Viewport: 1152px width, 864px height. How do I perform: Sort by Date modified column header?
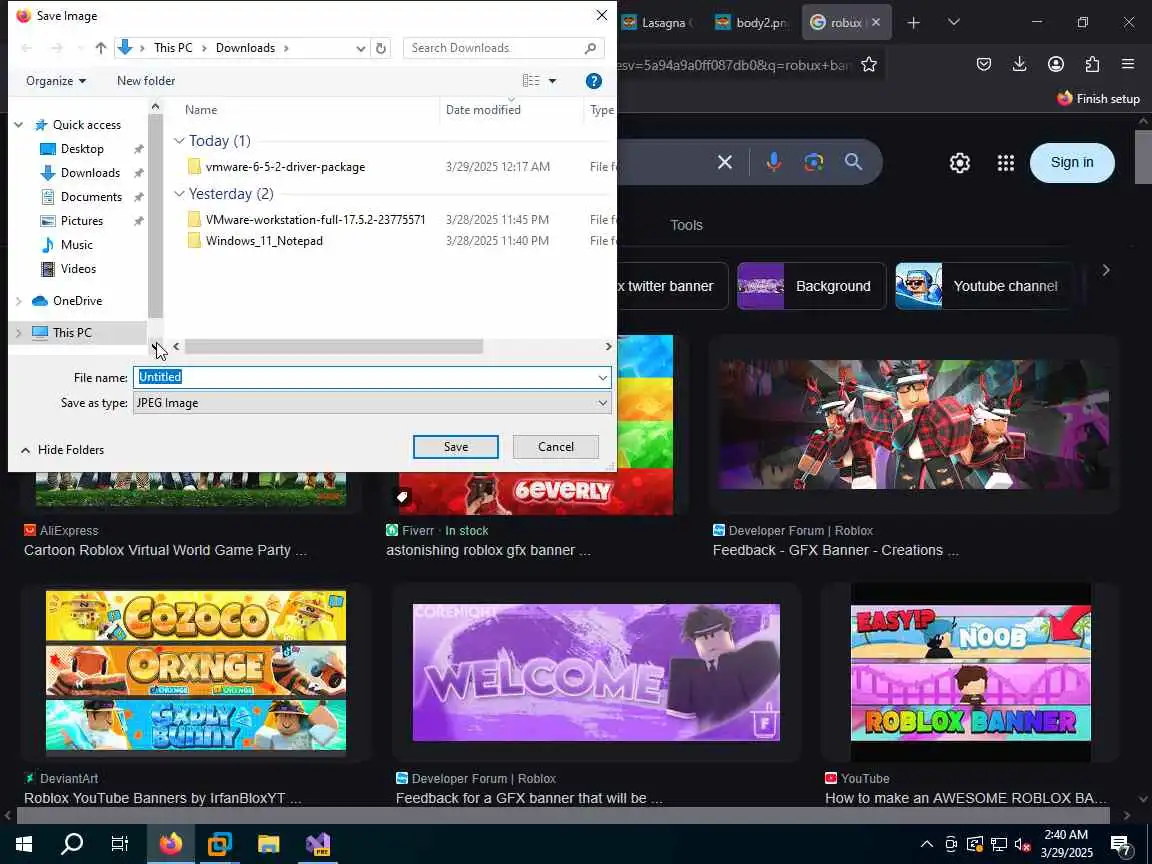[483, 109]
